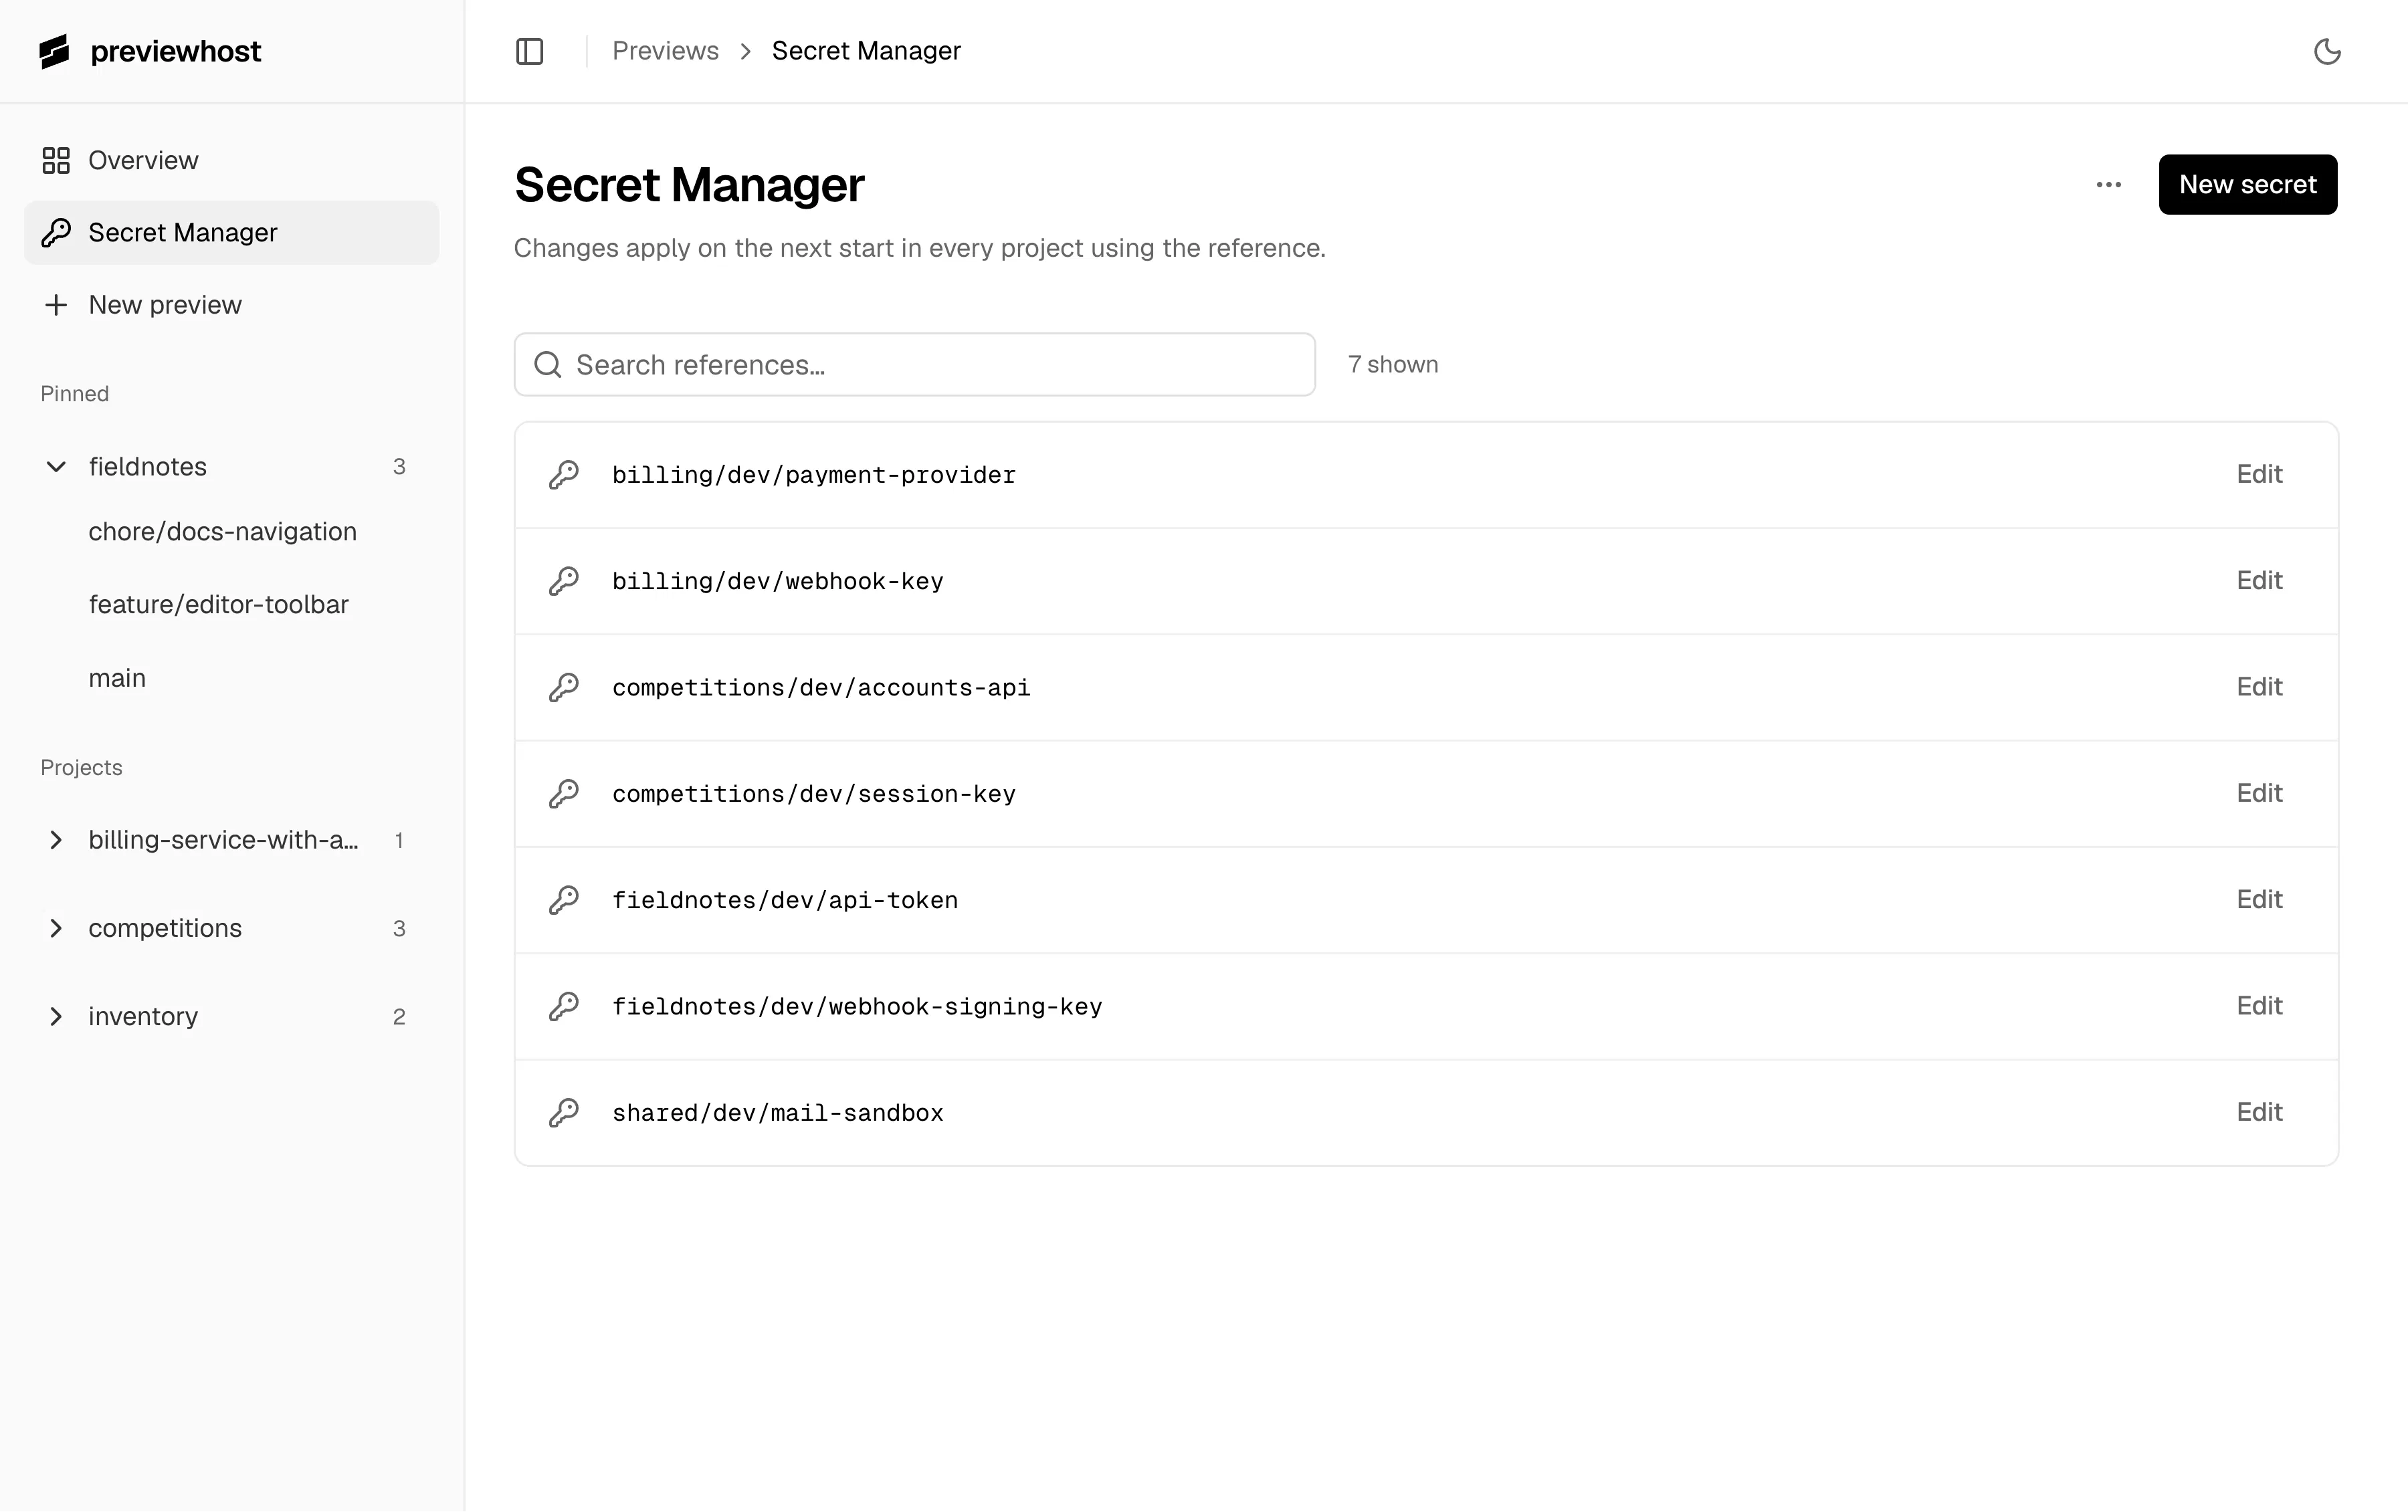Click key icon for competitions/dev/session-key
The width and height of the screenshot is (2408, 1512).
coord(564,794)
